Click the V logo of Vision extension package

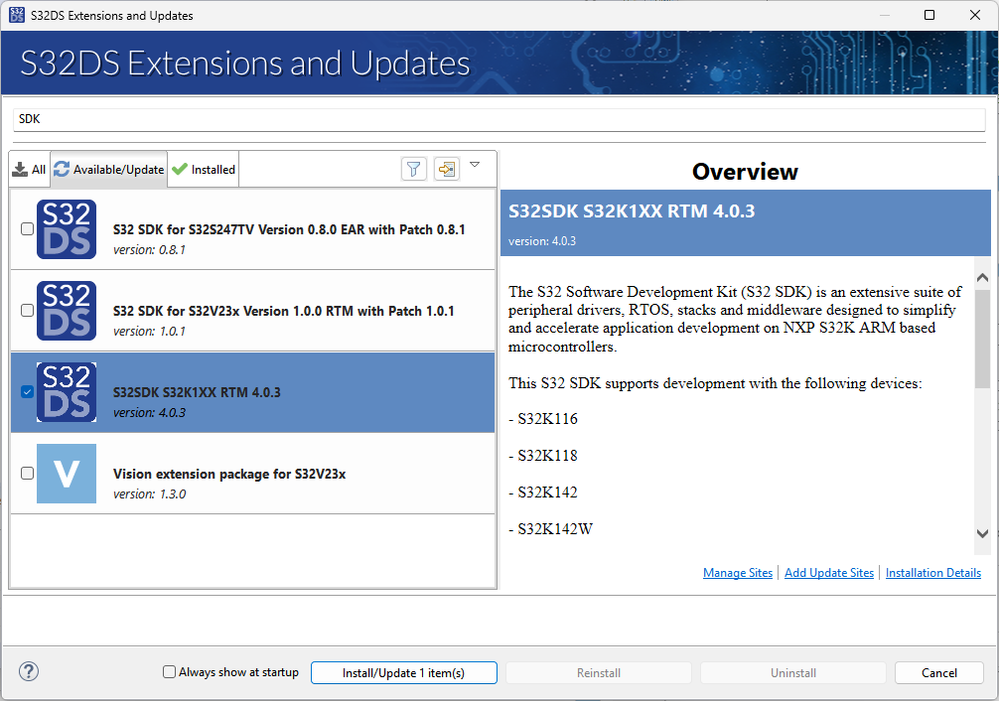tap(66, 473)
